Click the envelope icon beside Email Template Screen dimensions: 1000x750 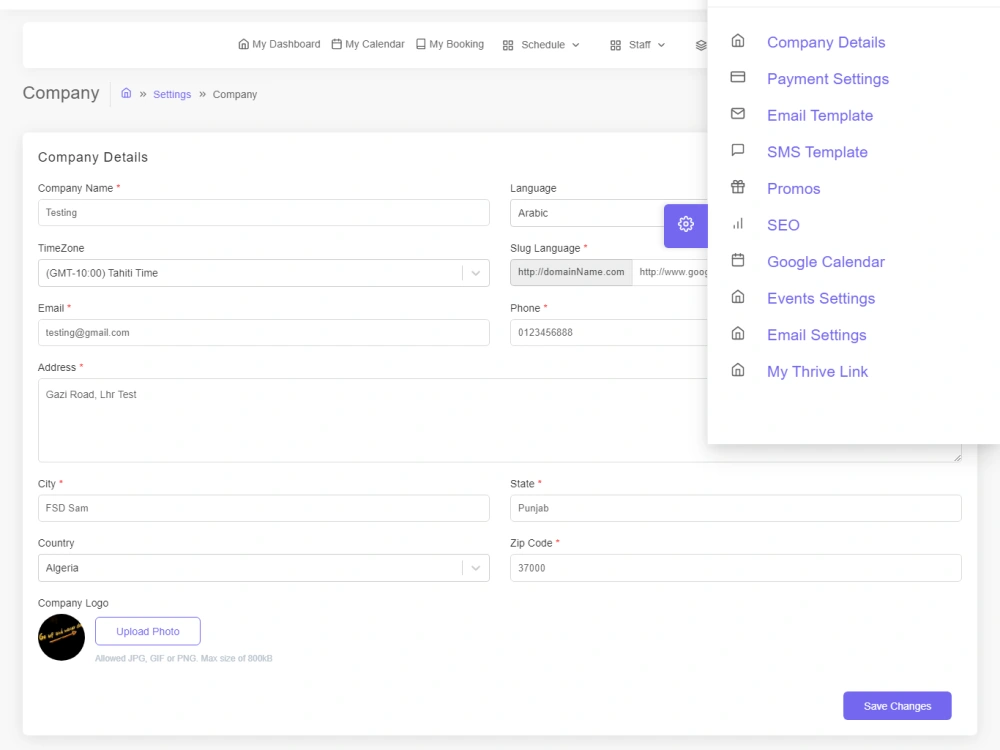[737, 114]
